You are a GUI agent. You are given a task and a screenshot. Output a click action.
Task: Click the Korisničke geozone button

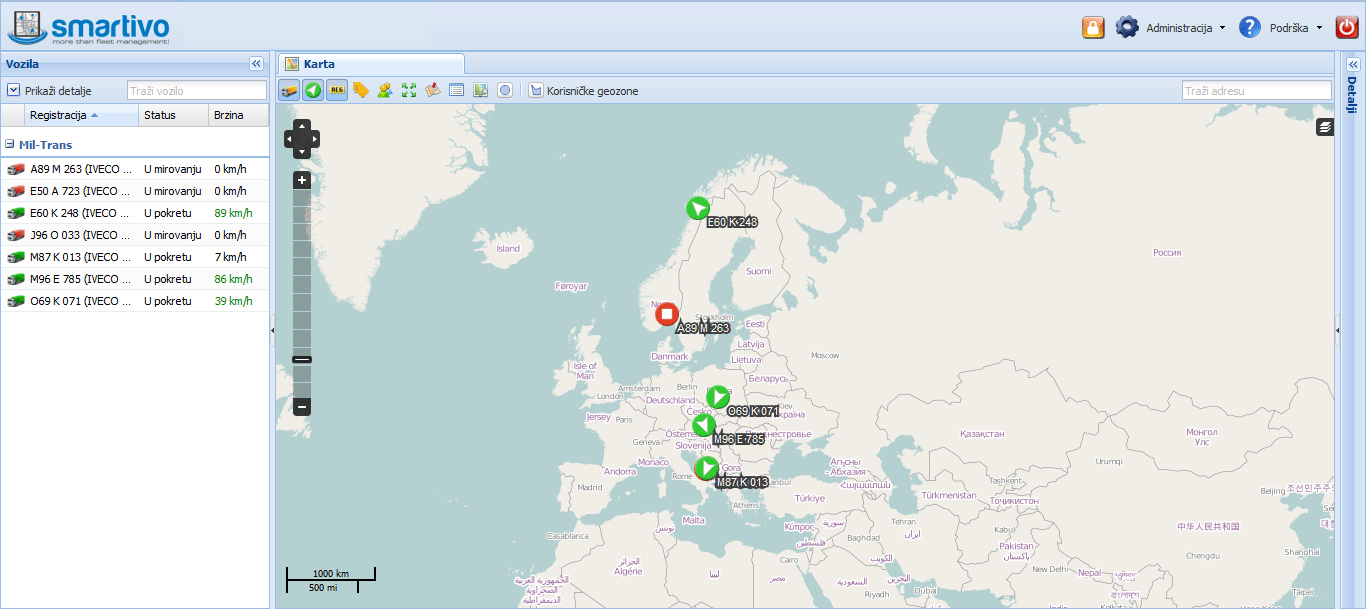pos(584,91)
